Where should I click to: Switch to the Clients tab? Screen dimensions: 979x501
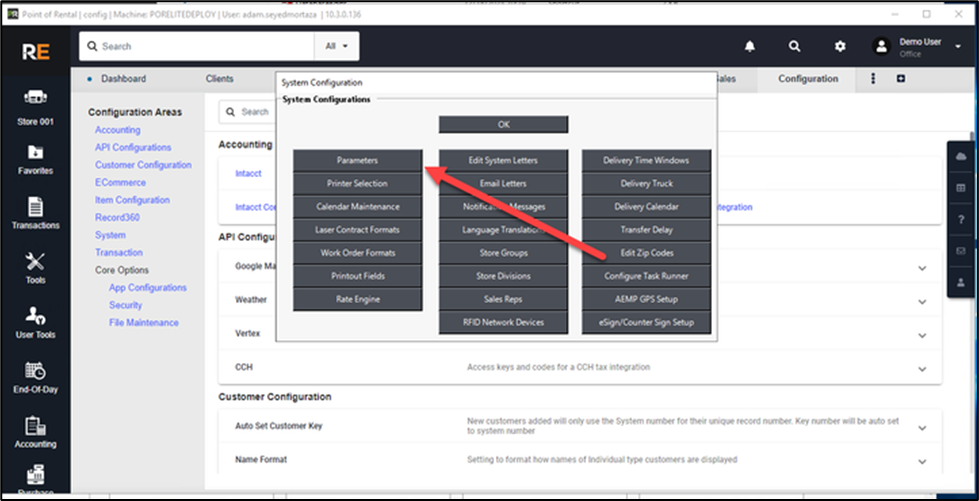coord(219,79)
